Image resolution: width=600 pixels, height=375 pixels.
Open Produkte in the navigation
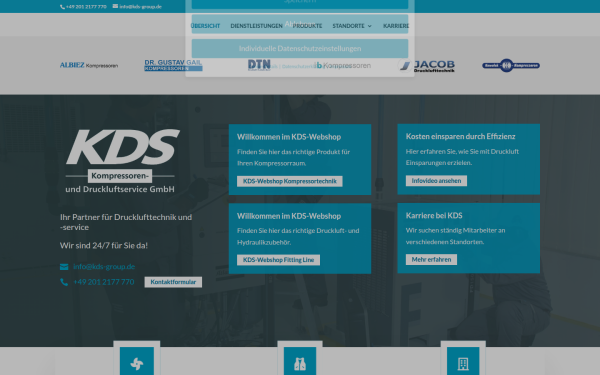307,26
